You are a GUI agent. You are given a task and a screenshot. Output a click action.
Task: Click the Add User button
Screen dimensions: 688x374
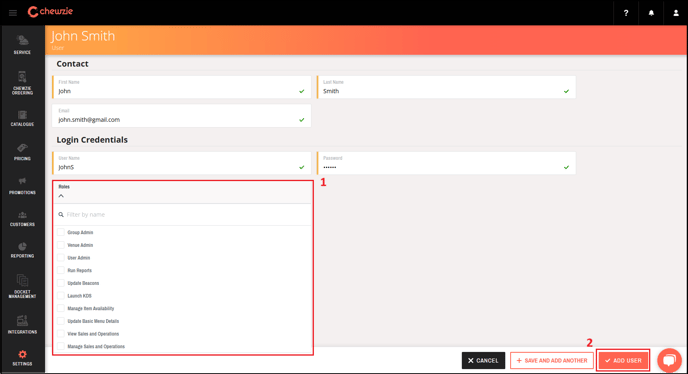click(623, 360)
